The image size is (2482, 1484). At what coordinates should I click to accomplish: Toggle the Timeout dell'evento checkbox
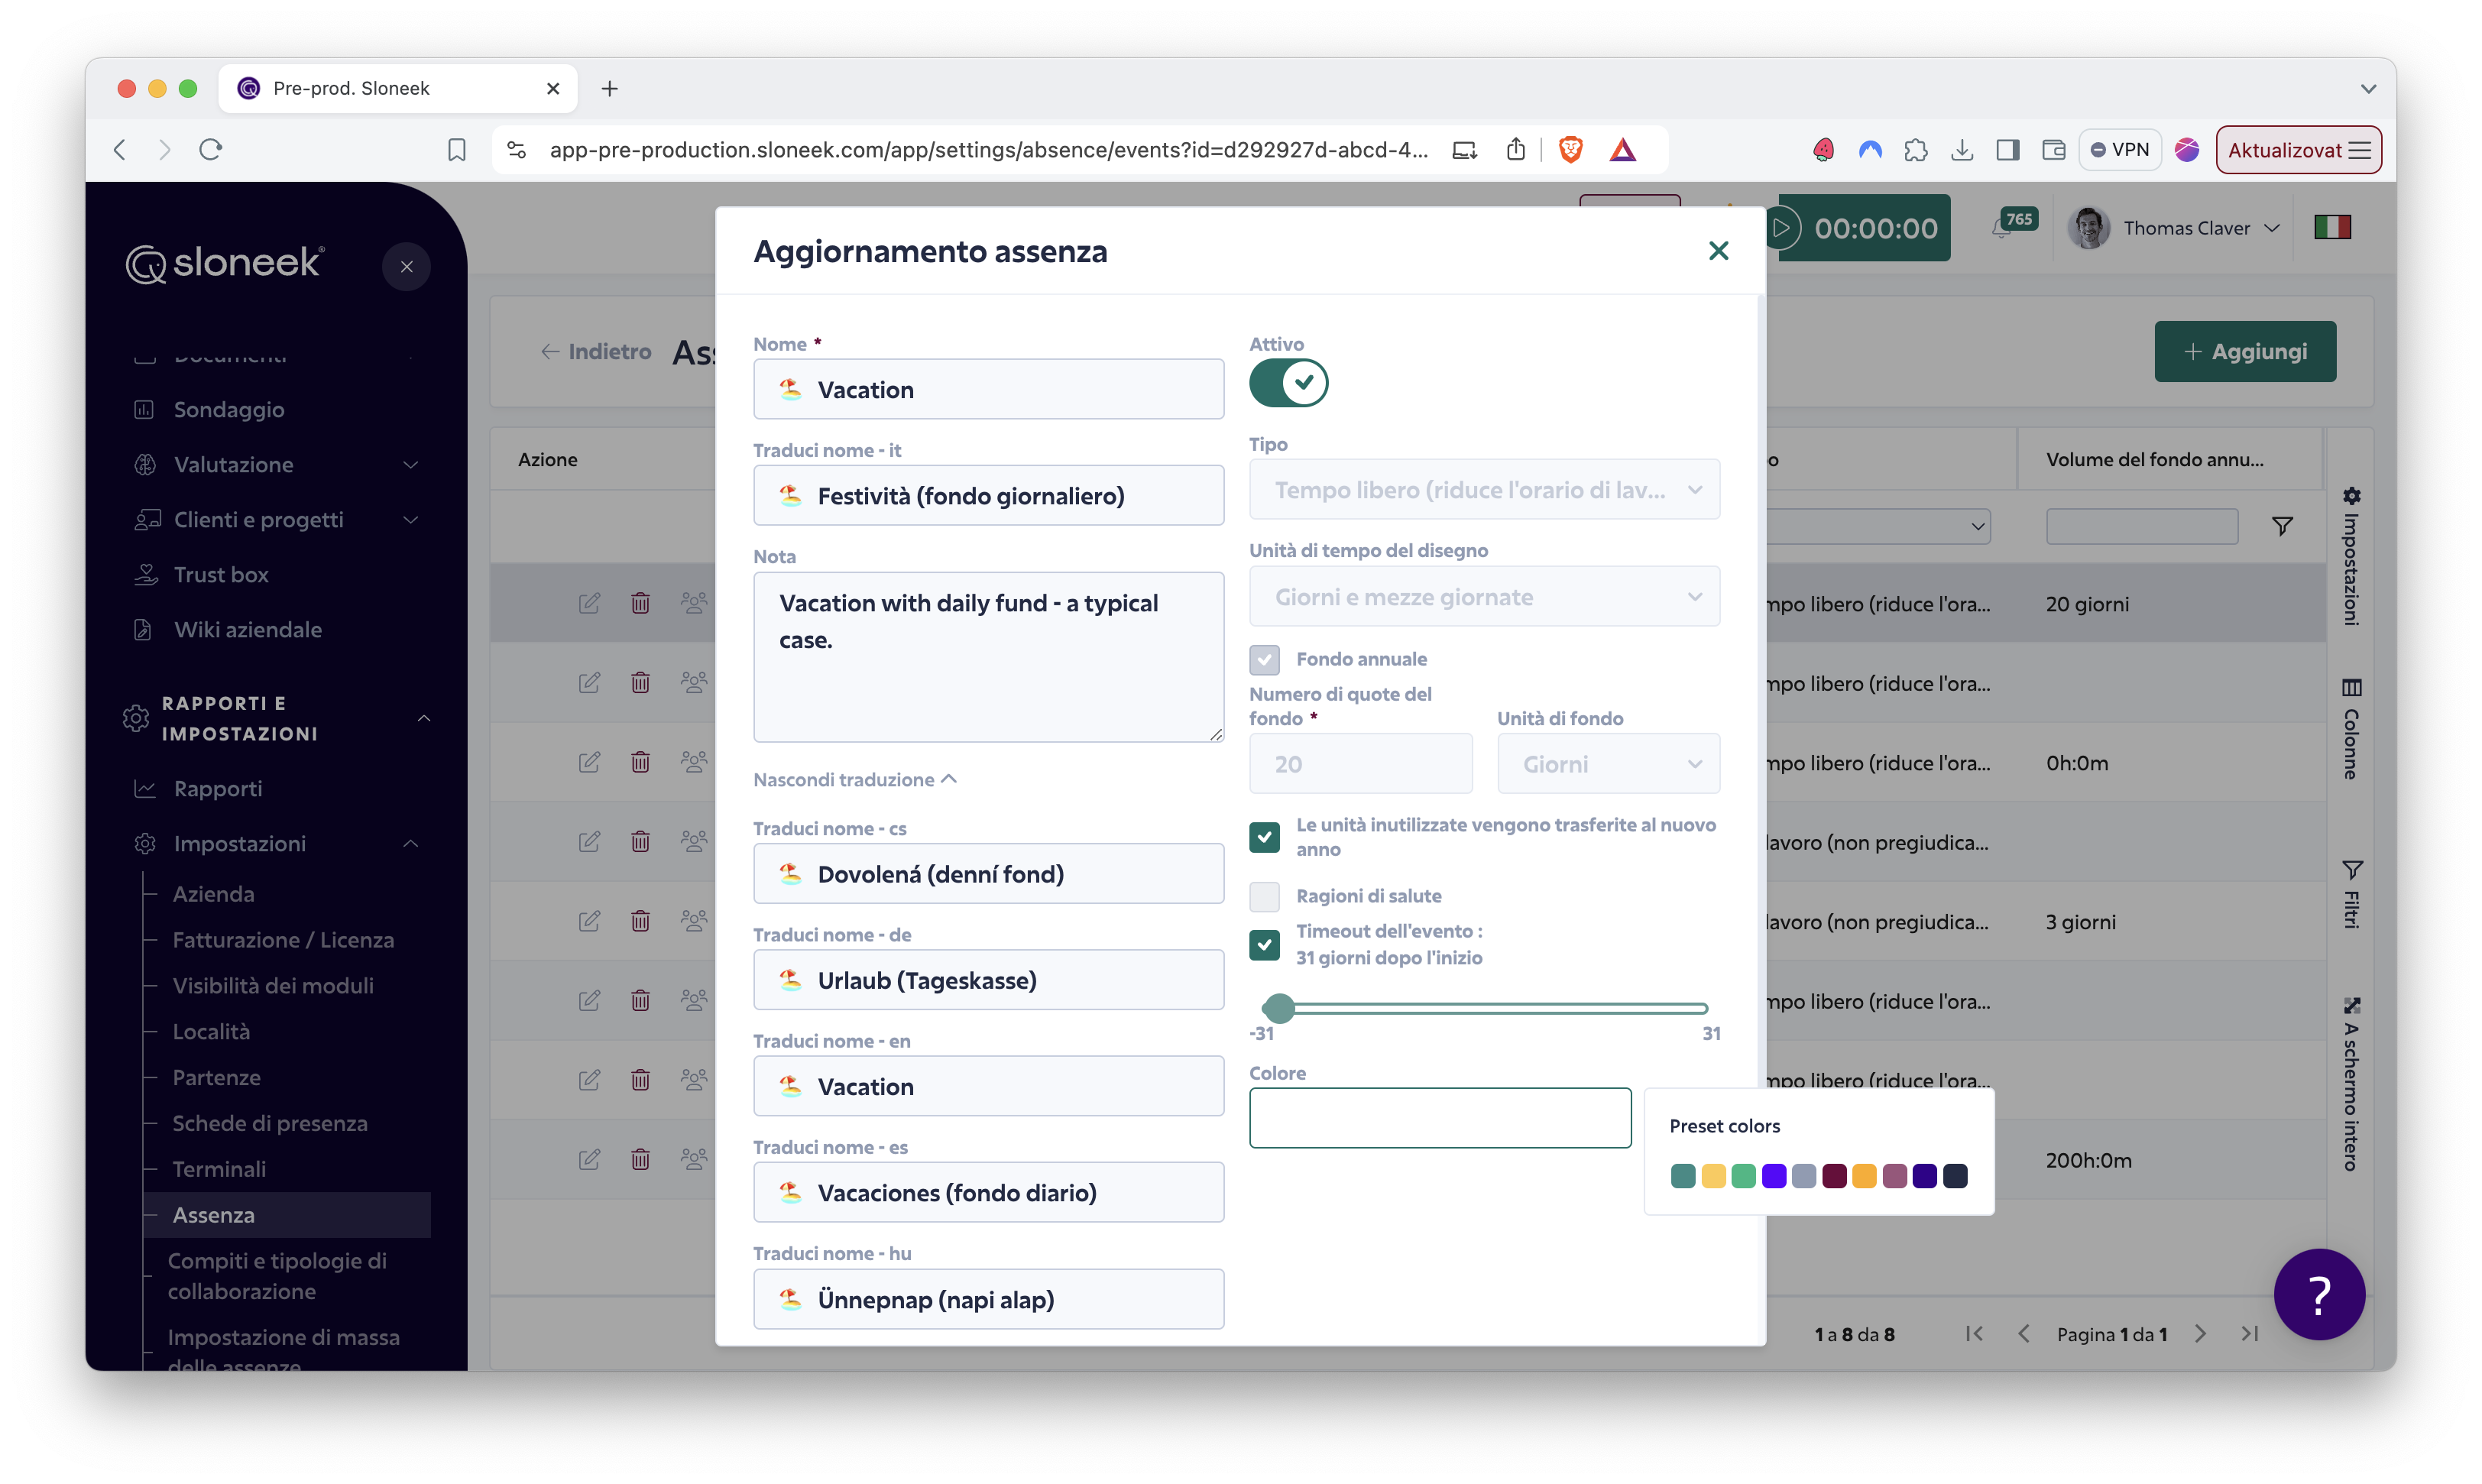pyautogui.click(x=1264, y=944)
